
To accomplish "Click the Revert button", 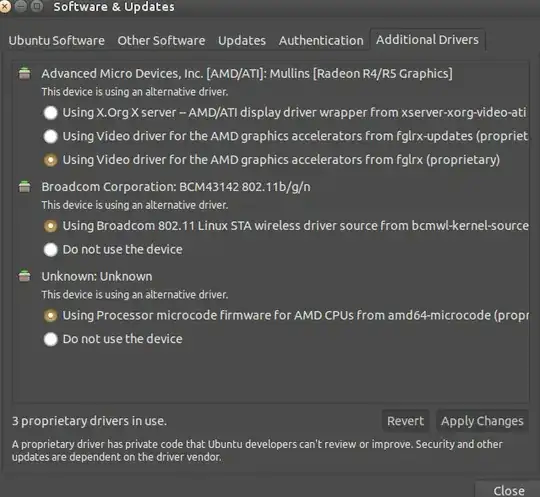I will tap(405, 421).
